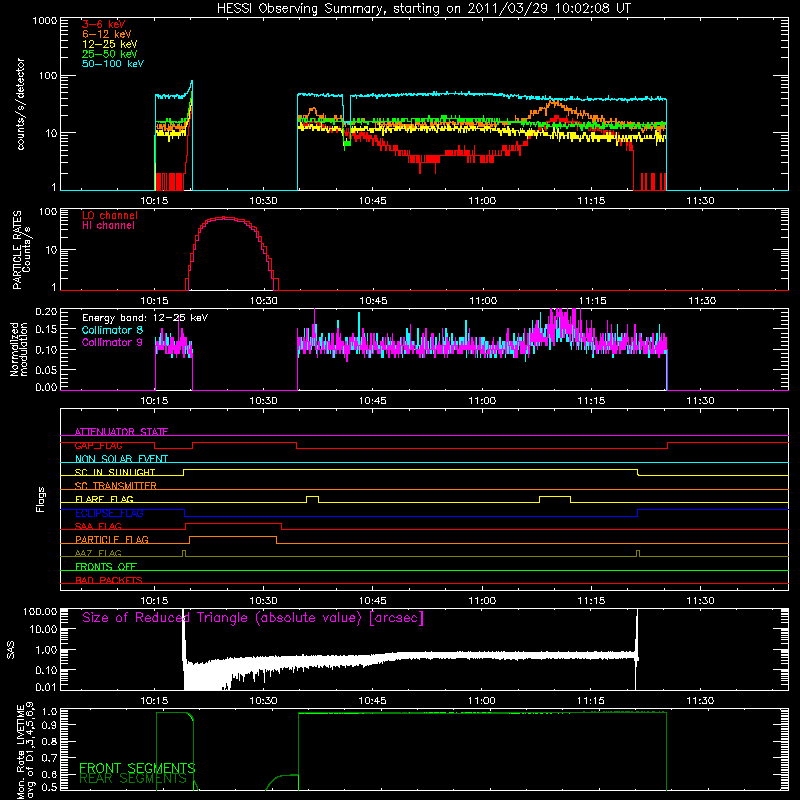Click the LO channel legend label
The height and width of the screenshot is (800, 800).
point(110,215)
